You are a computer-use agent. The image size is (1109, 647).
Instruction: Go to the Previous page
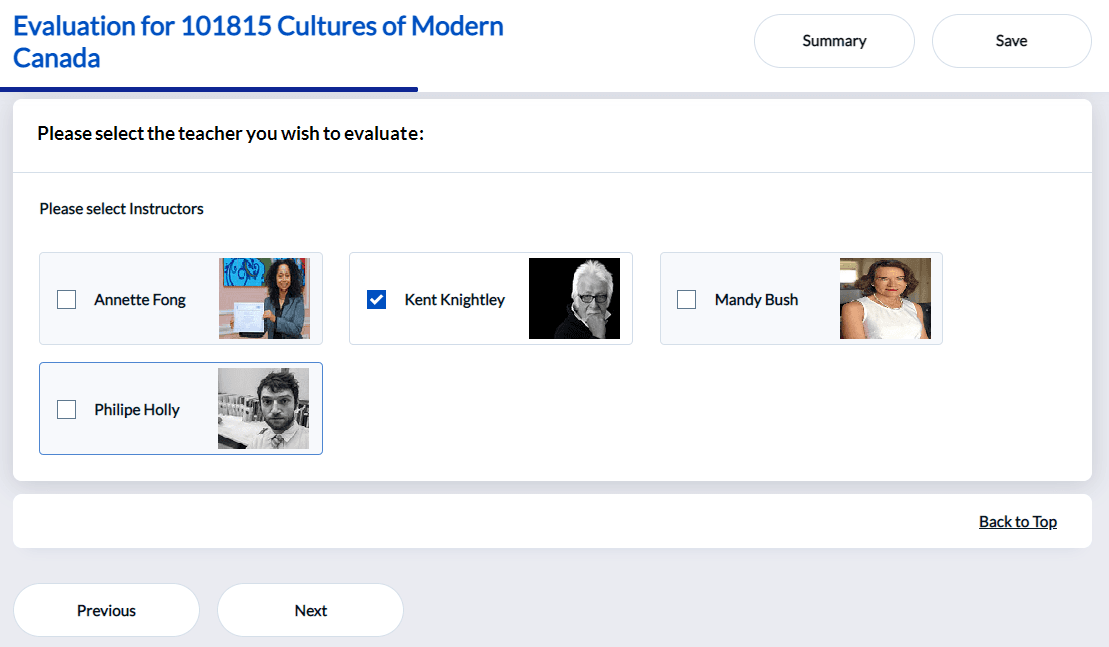tap(106, 610)
